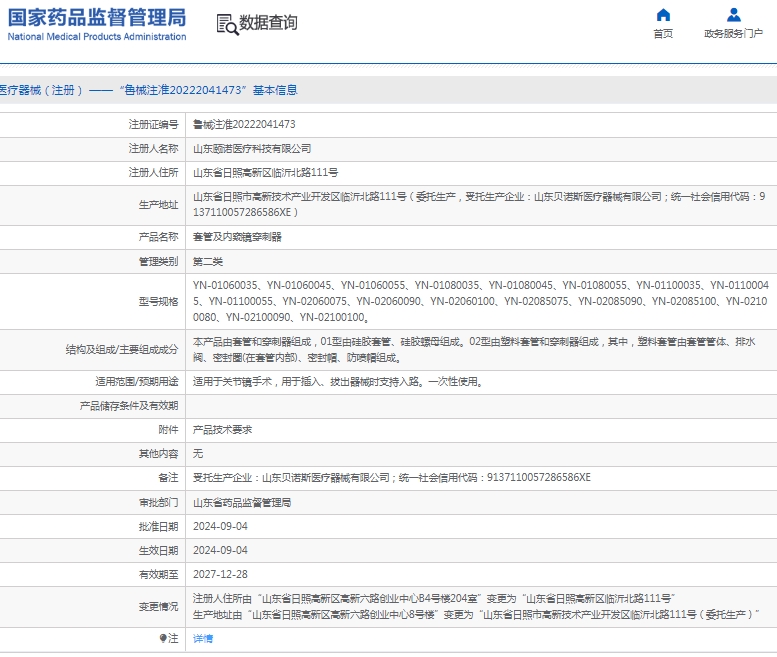777x657 pixels.
Task: Click the 型号规格 model list text
Action: coord(481,301)
